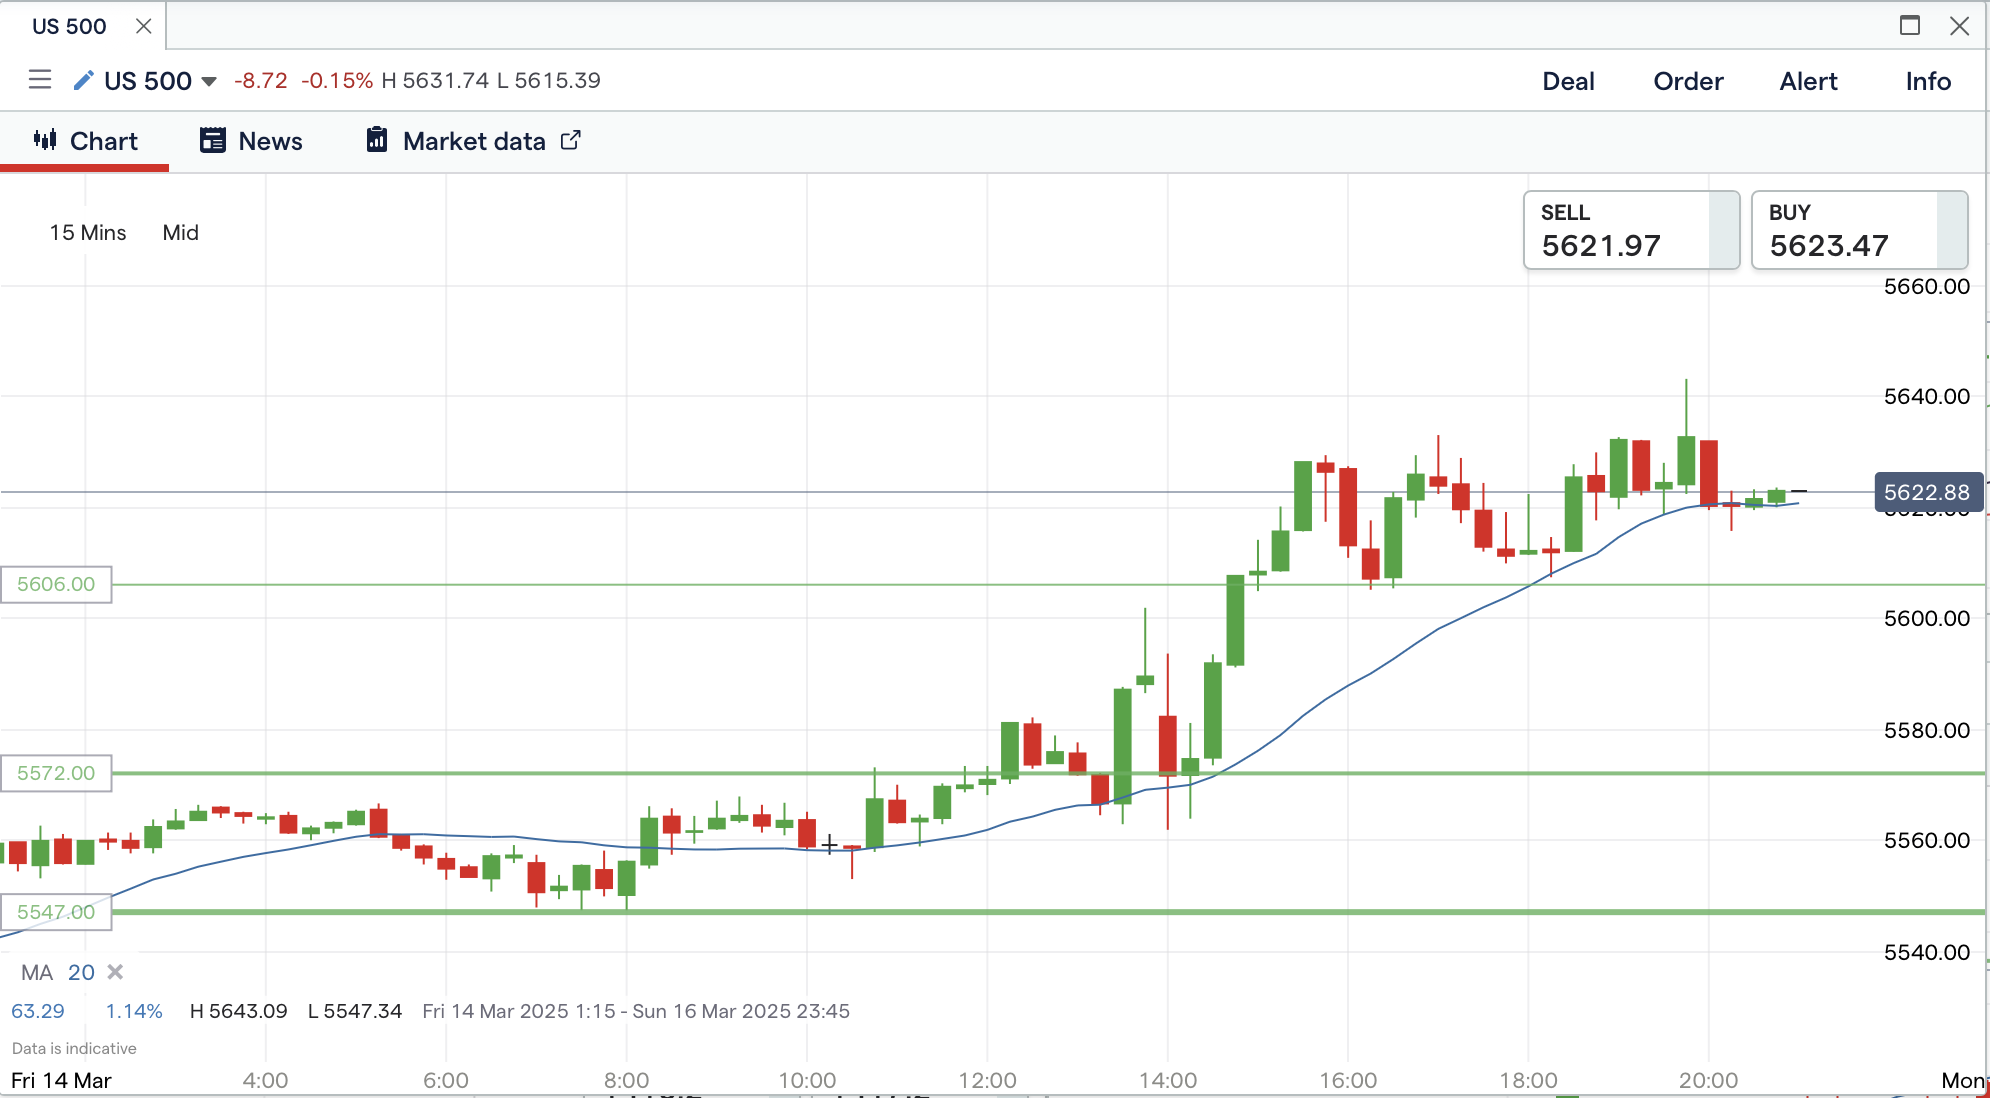The height and width of the screenshot is (1098, 1990).
Task: Open the News tab
Action: tap(252, 141)
